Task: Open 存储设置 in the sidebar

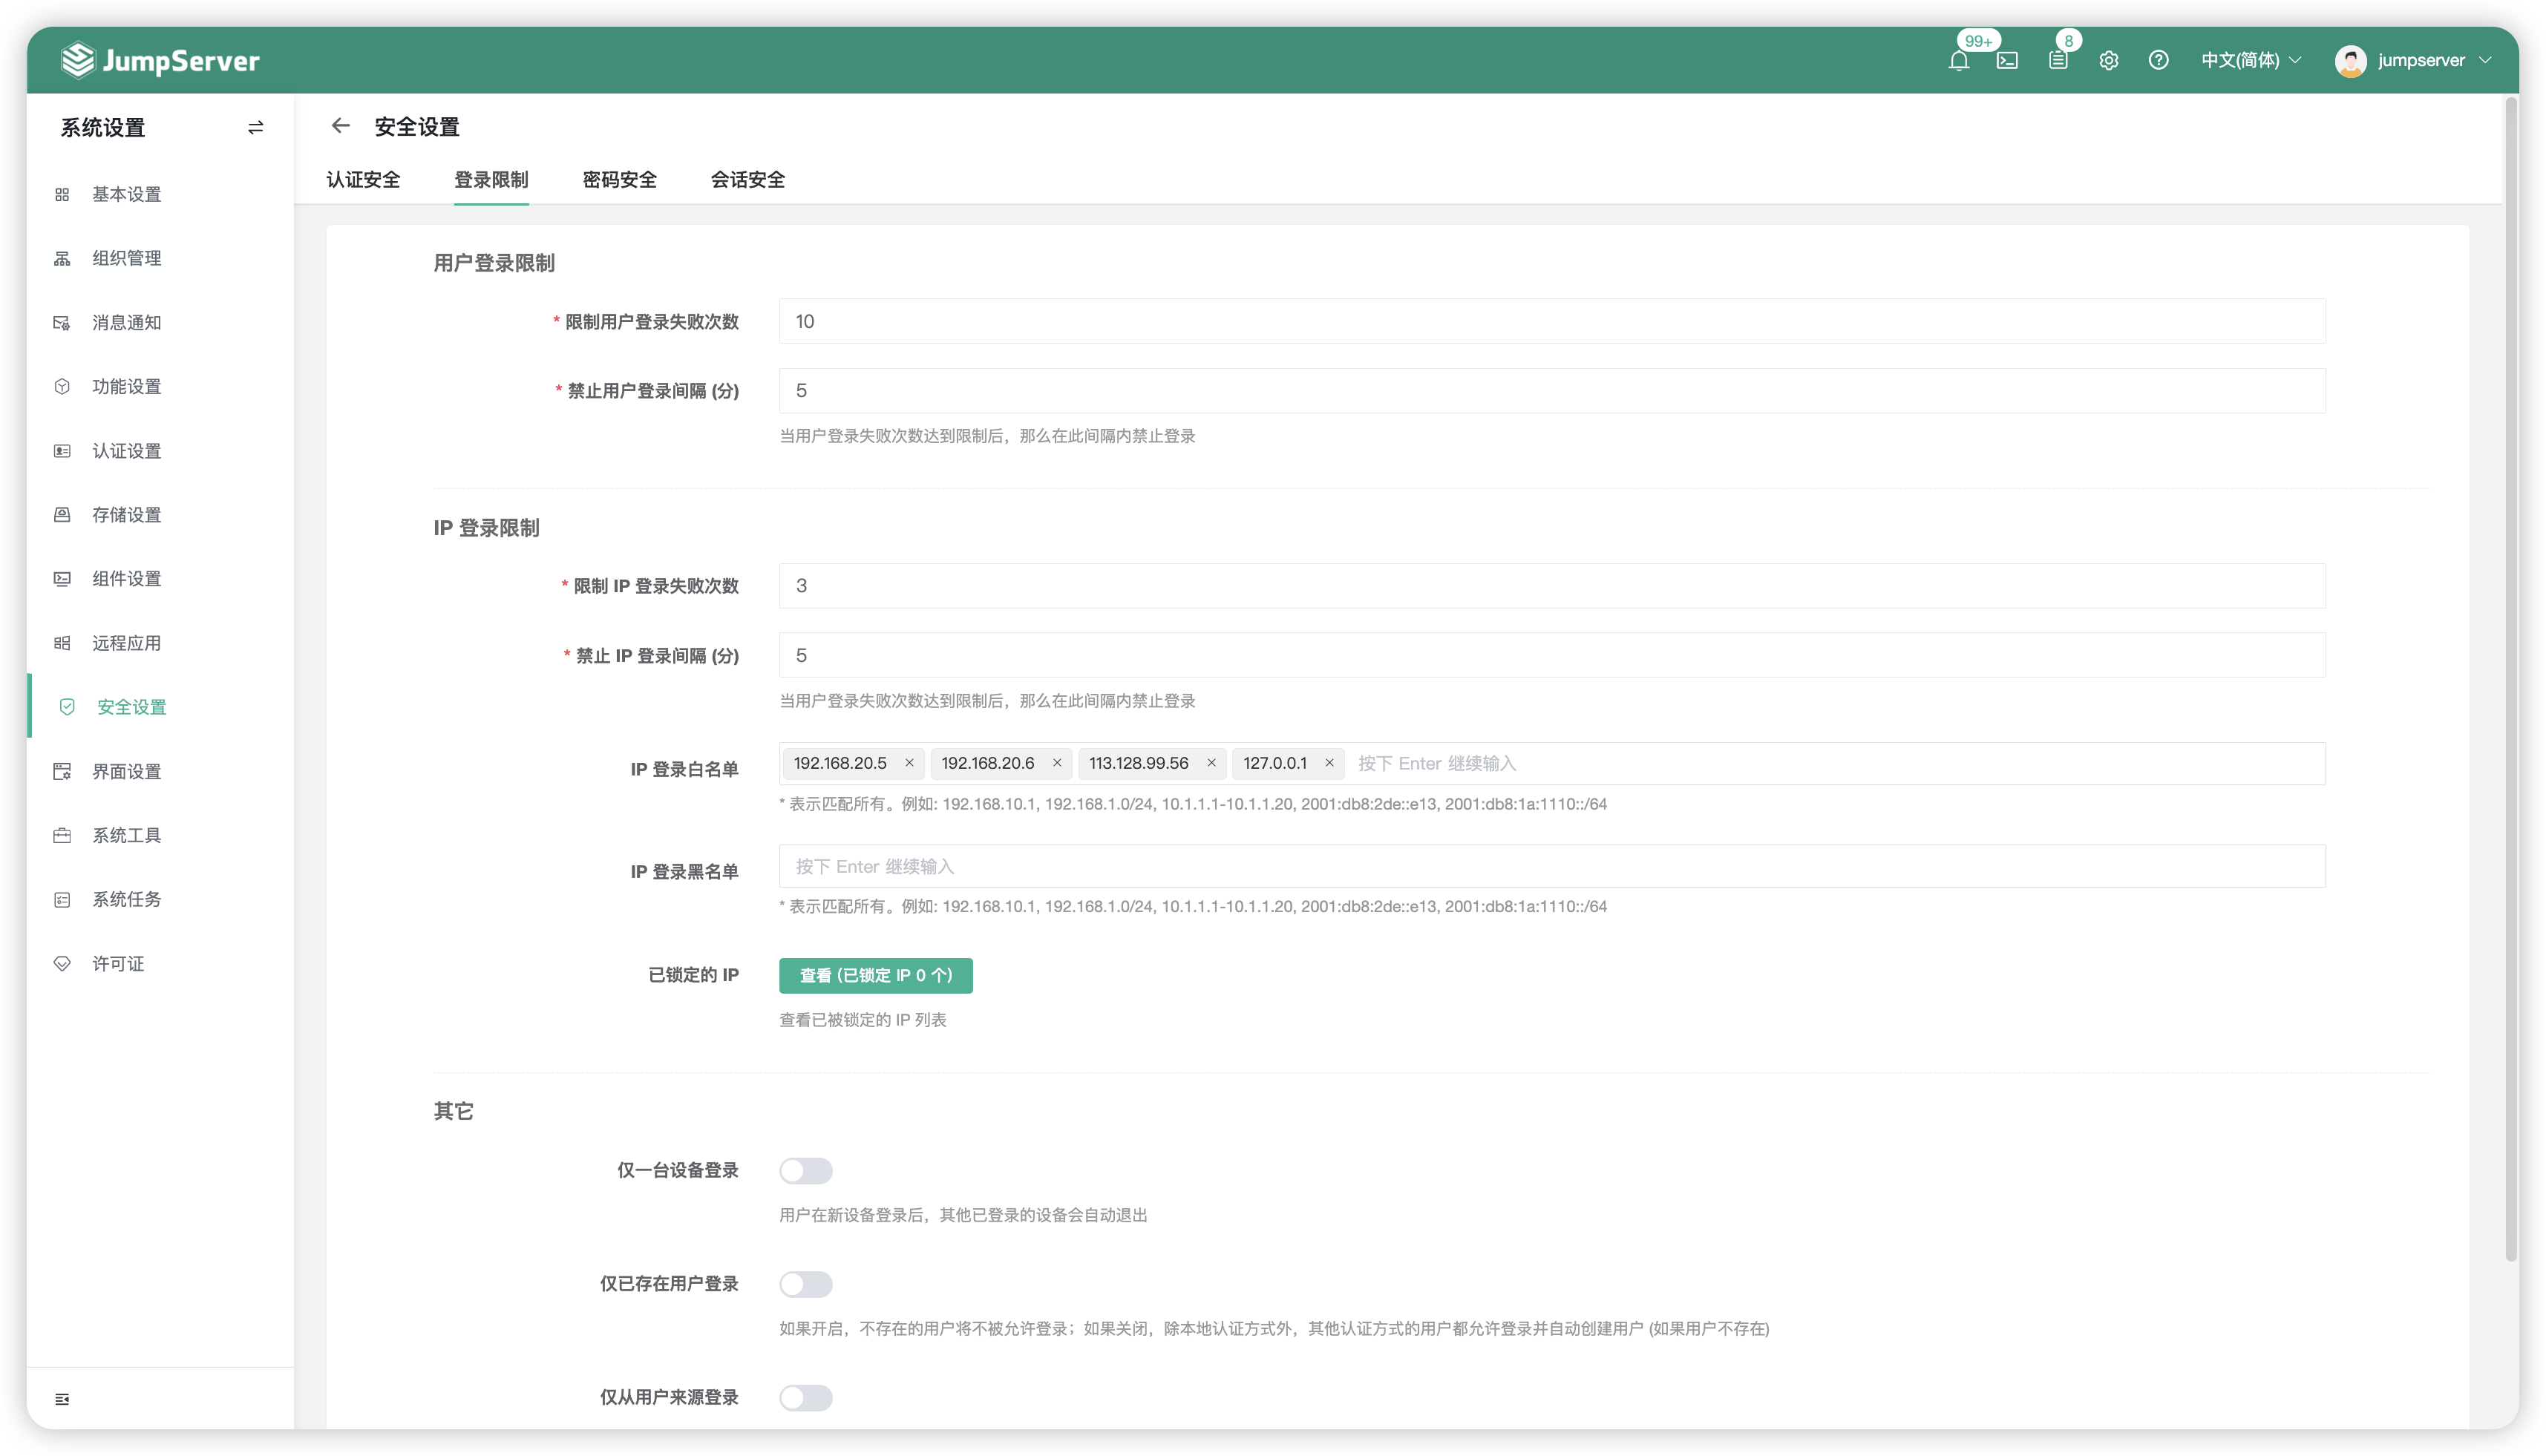Action: click(160, 515)
